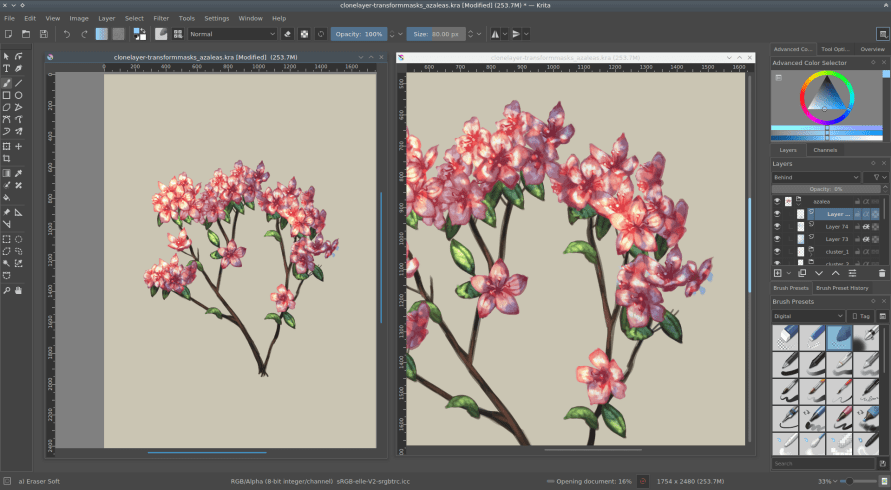891x490 pixels.
Task: Toggle horizontal mirror tool
Action: 496,34
